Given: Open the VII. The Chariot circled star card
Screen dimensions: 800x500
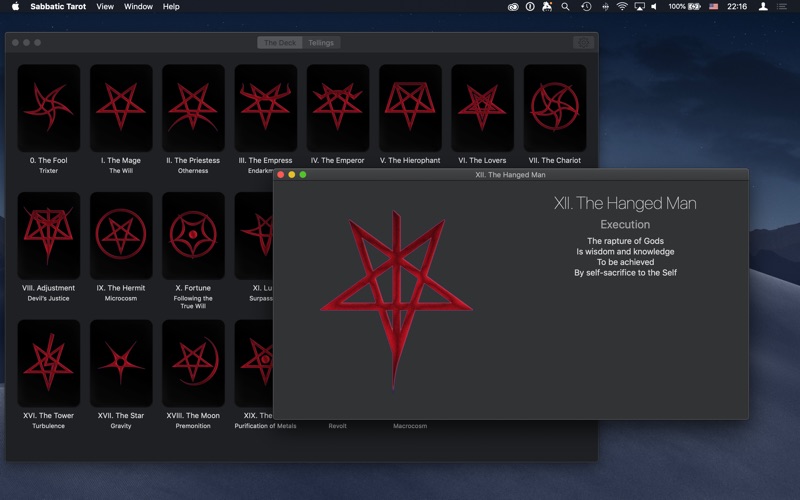Looking at the screenshot, I should click(555, 108).
